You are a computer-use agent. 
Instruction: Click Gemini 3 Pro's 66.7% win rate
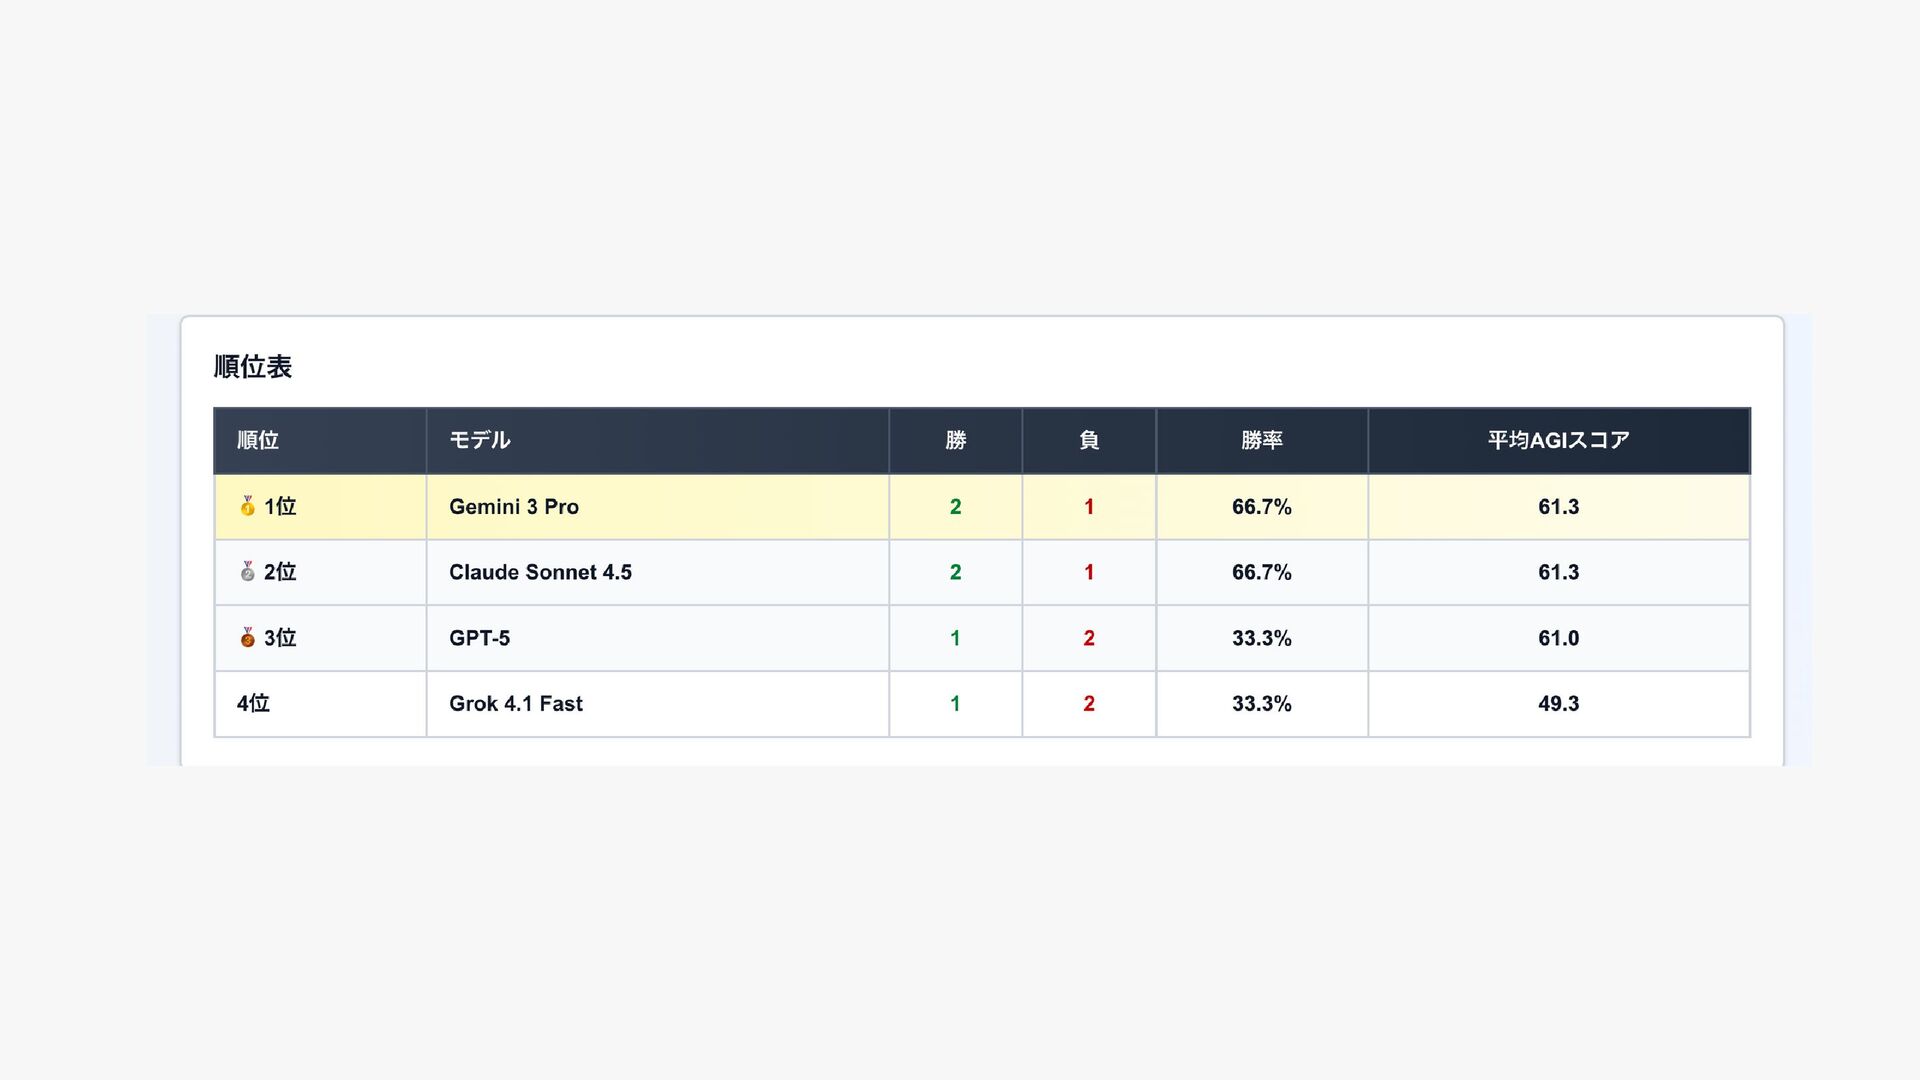pyautogui.click(x=1261, y=507)
